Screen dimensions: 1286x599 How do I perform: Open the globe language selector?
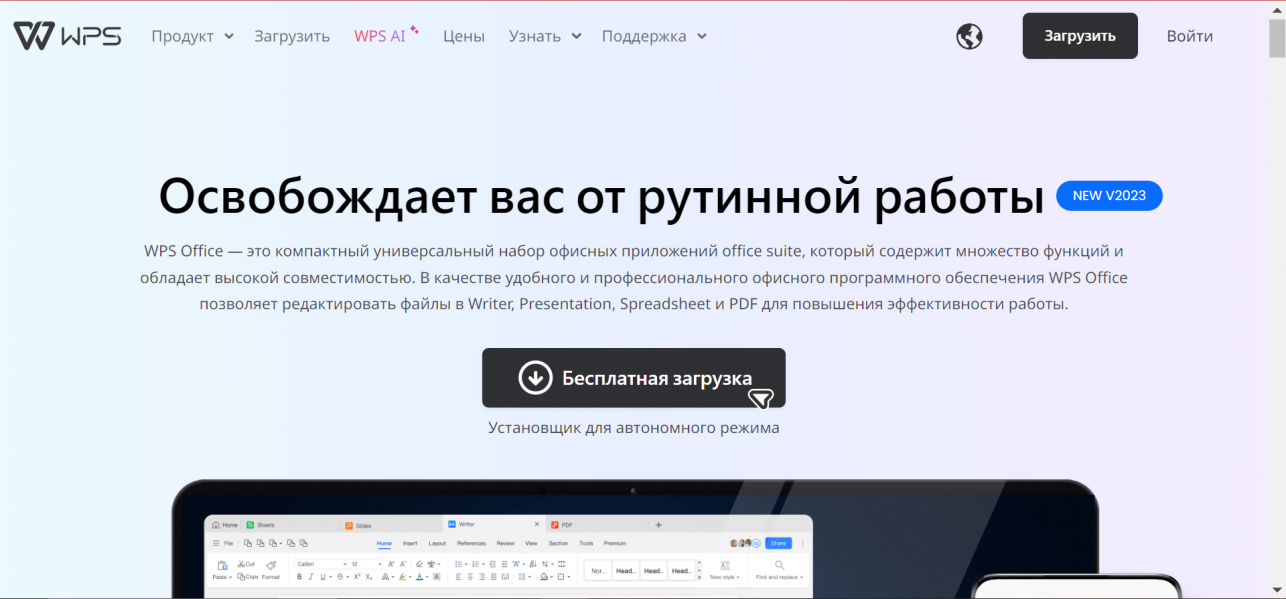969,37
